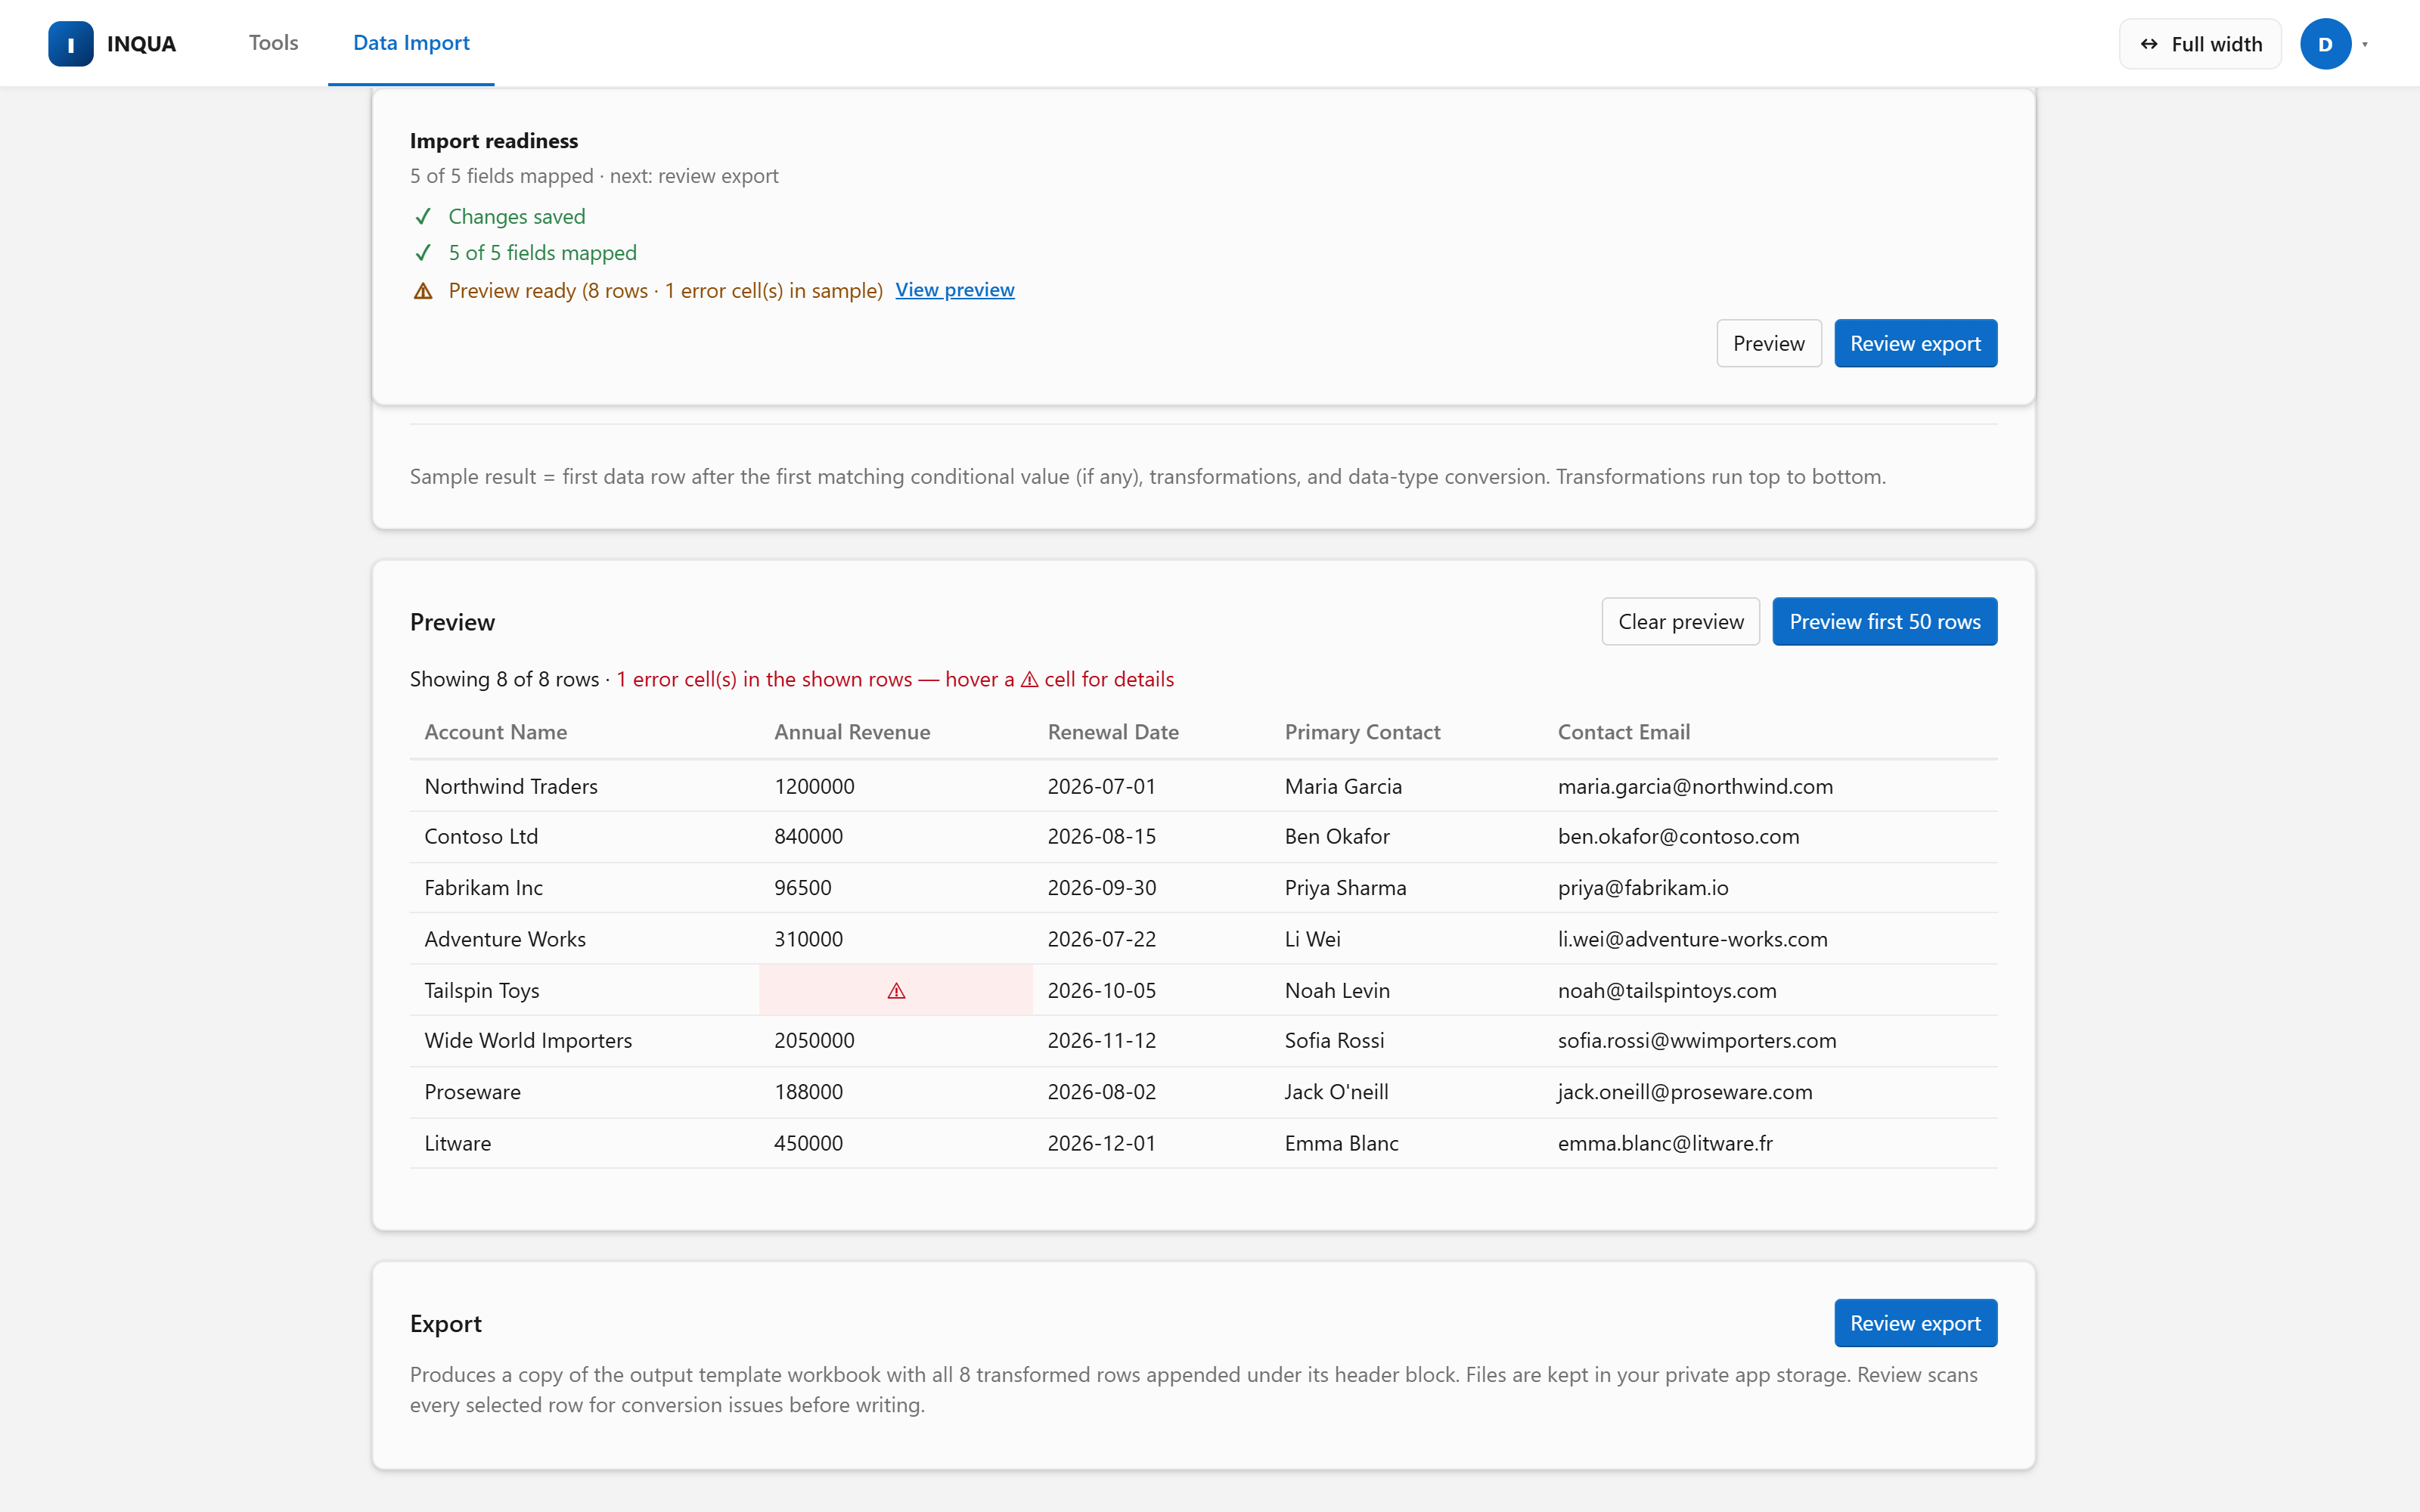2420x1512 pixels.
Task: Click the Preview button in Import readiness
Action: (1768, 343)
